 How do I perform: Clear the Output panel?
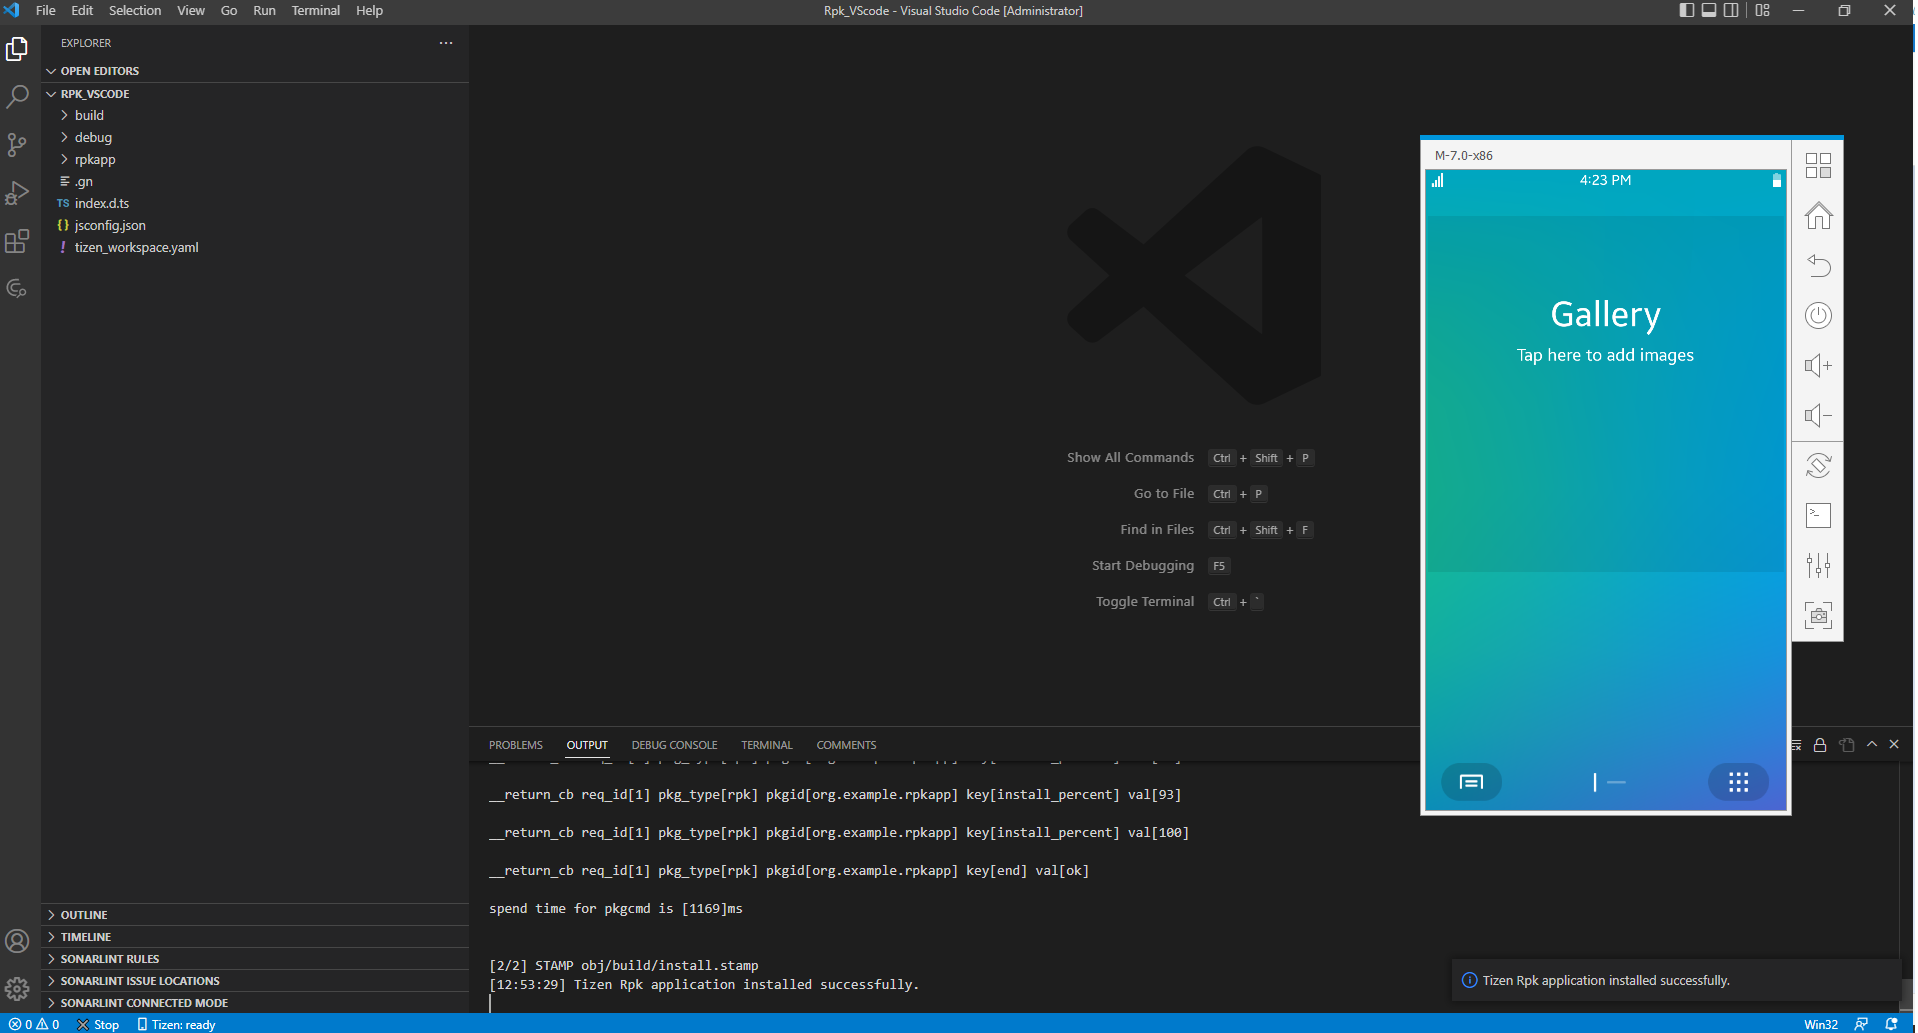(x=1795, y=744)
